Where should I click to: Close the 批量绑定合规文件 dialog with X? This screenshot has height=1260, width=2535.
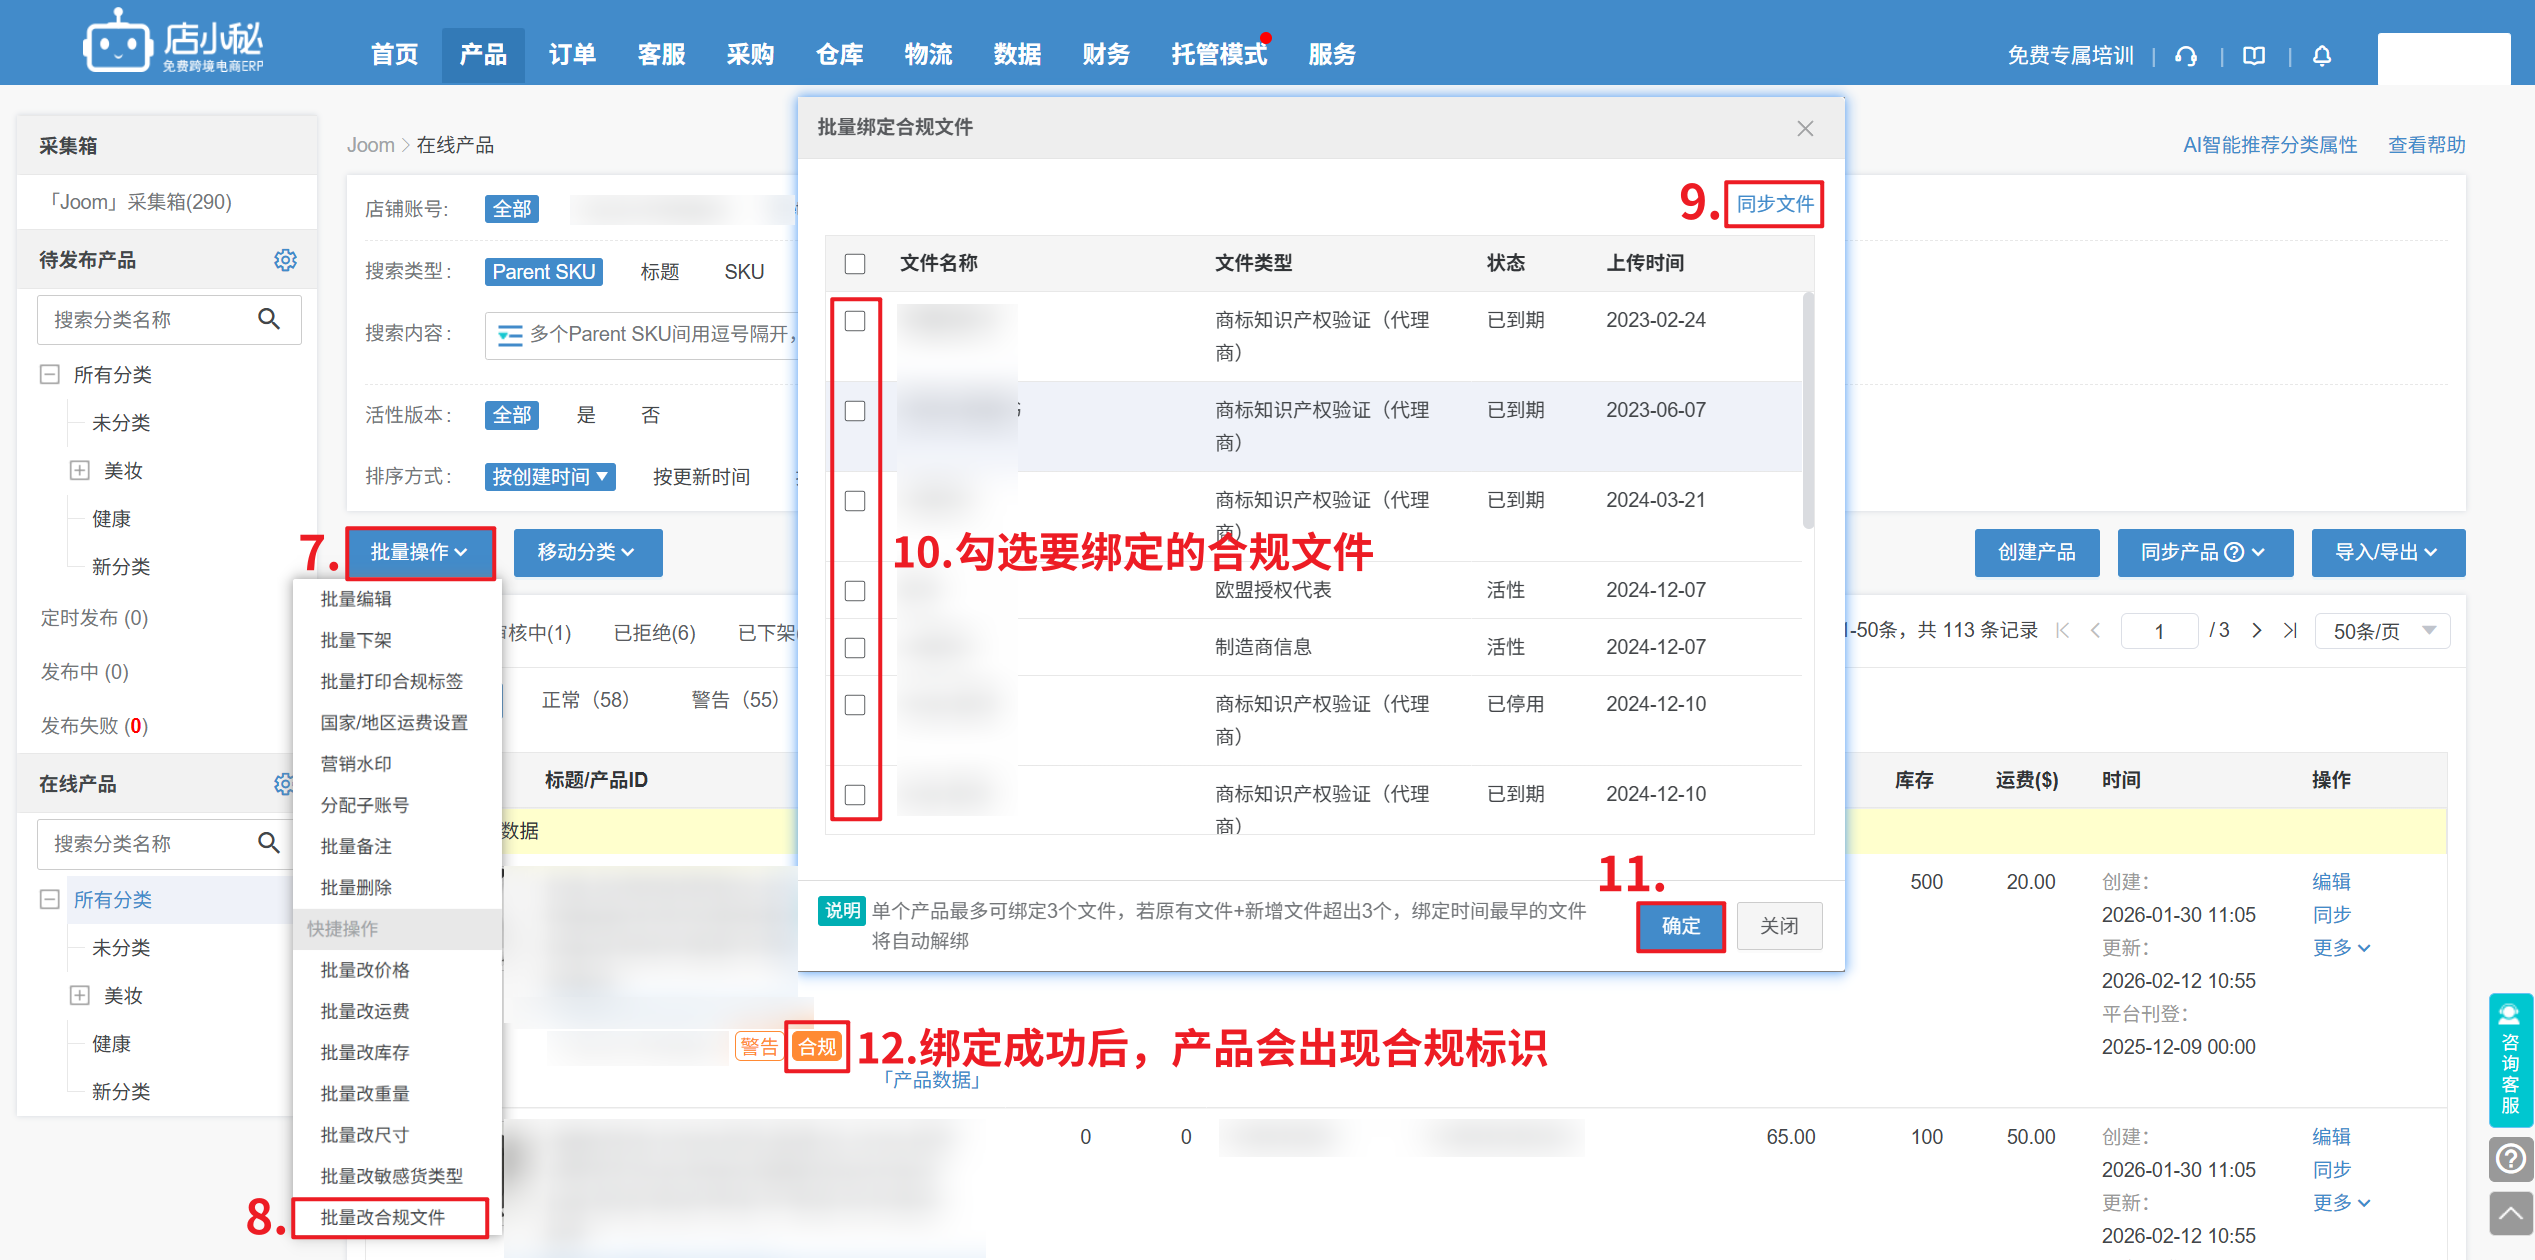point(1805,129)
